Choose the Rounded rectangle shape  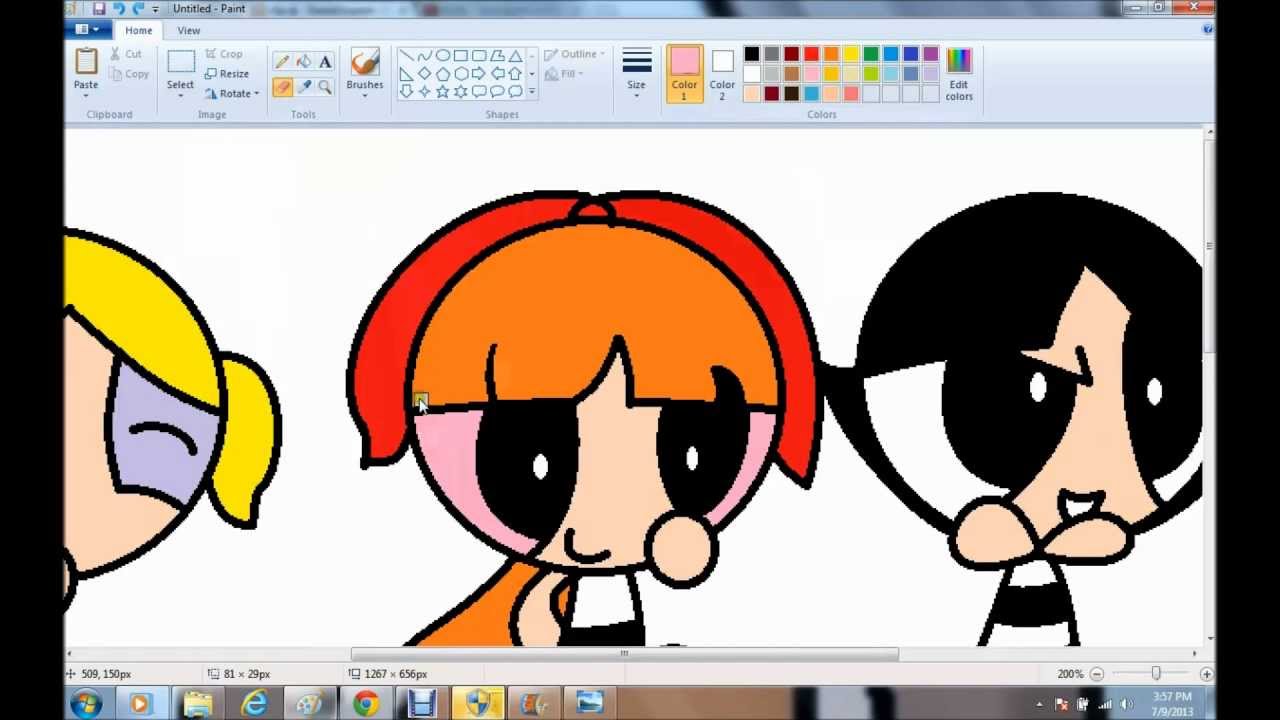point(478,56)
